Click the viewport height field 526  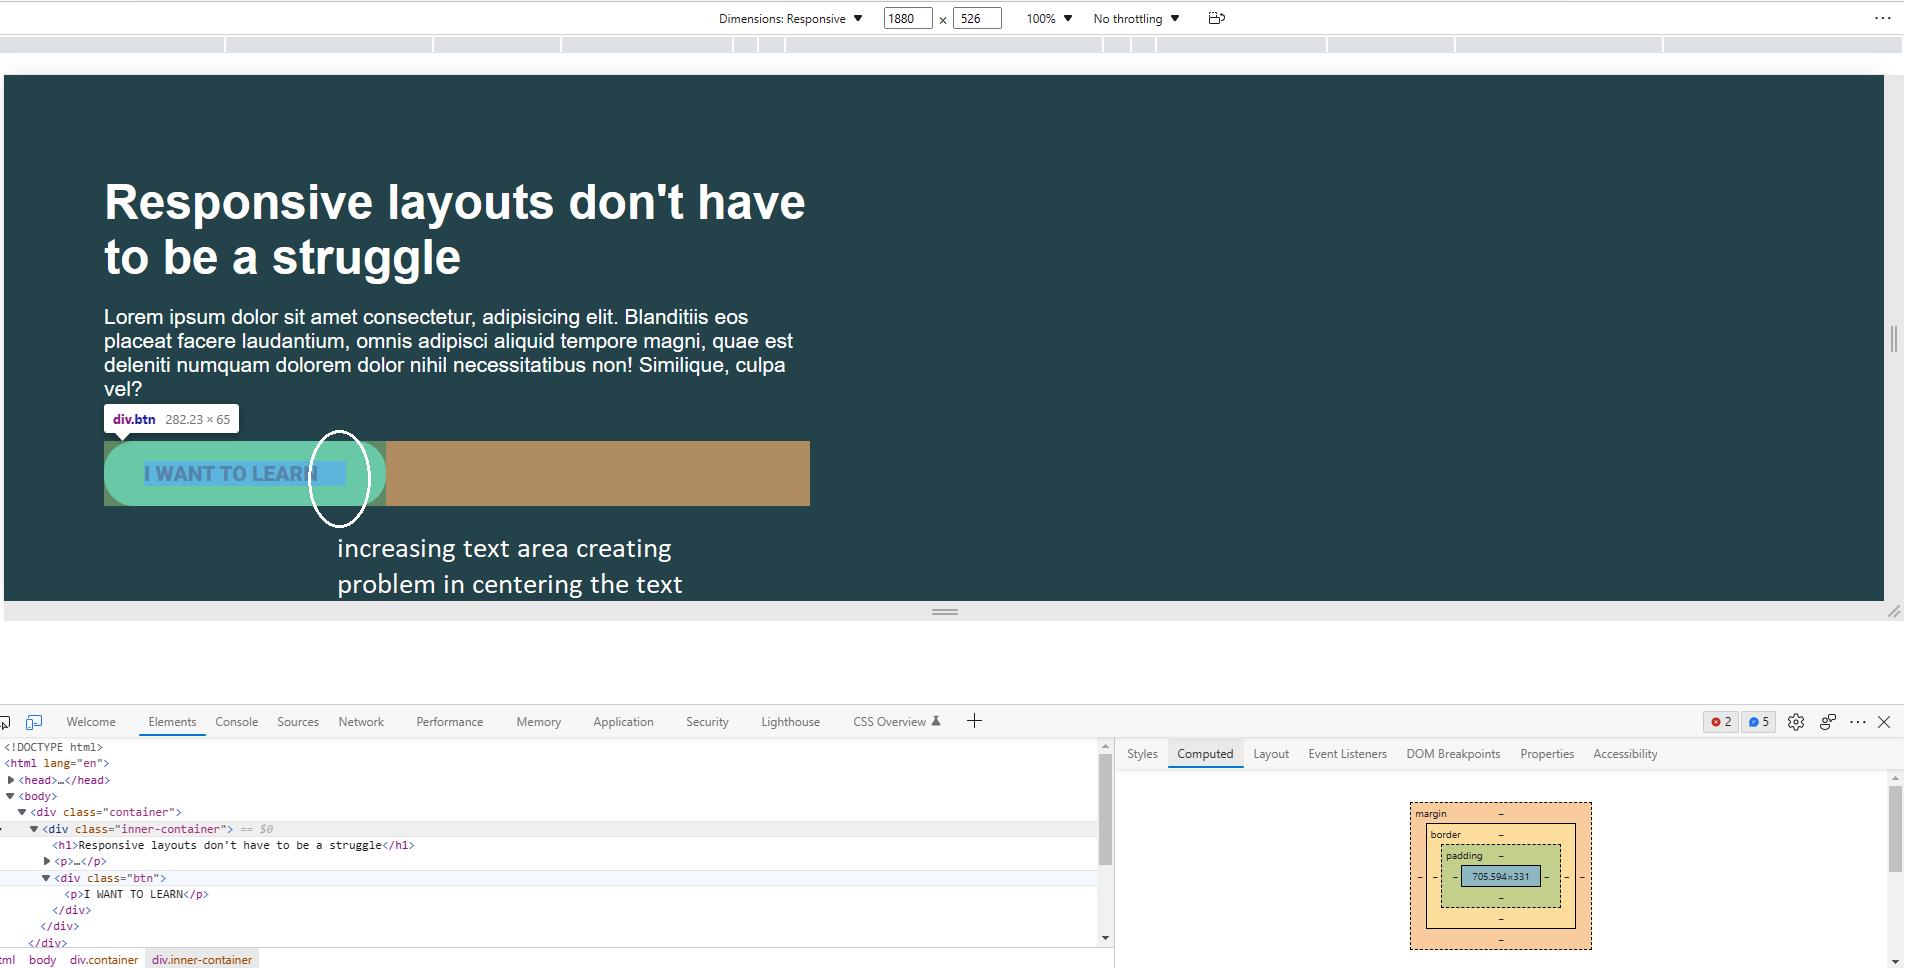click(x=977, y=19)
